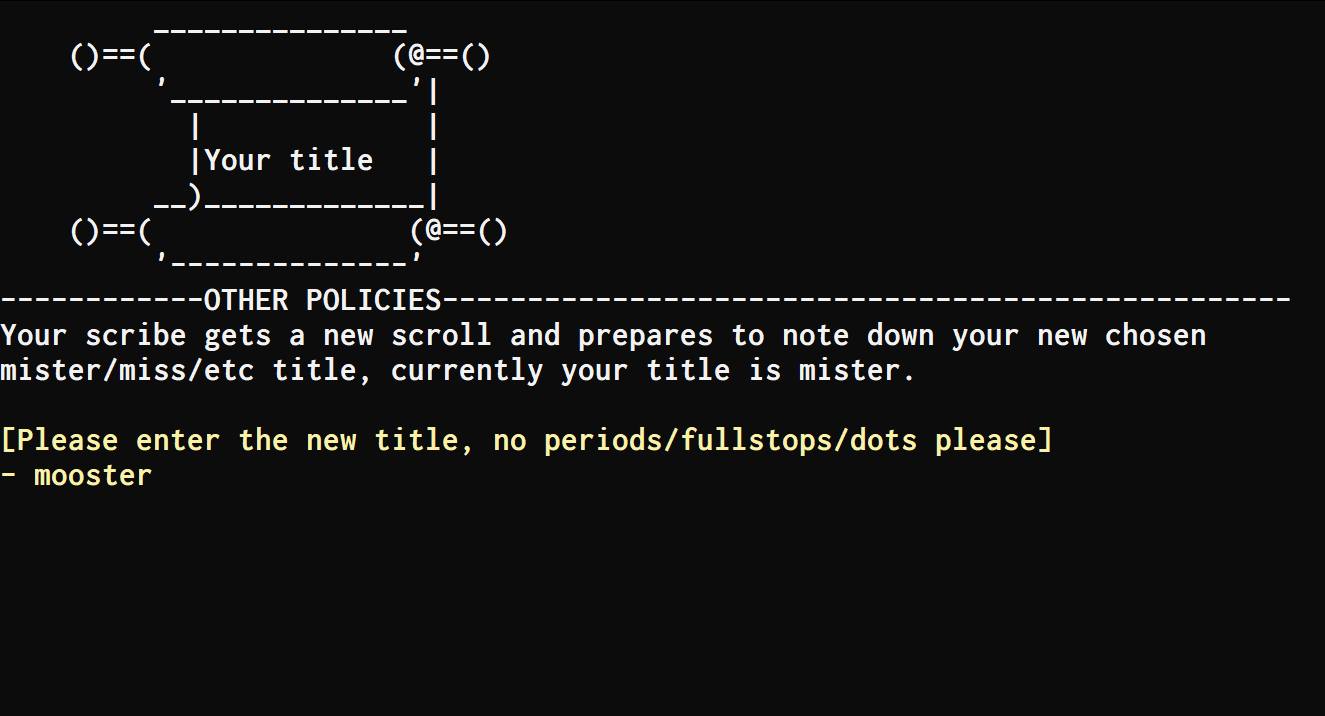1325x716 pixels.
Task: Click the dash prompt before "mooster"
Action: (x=9, y=475)
